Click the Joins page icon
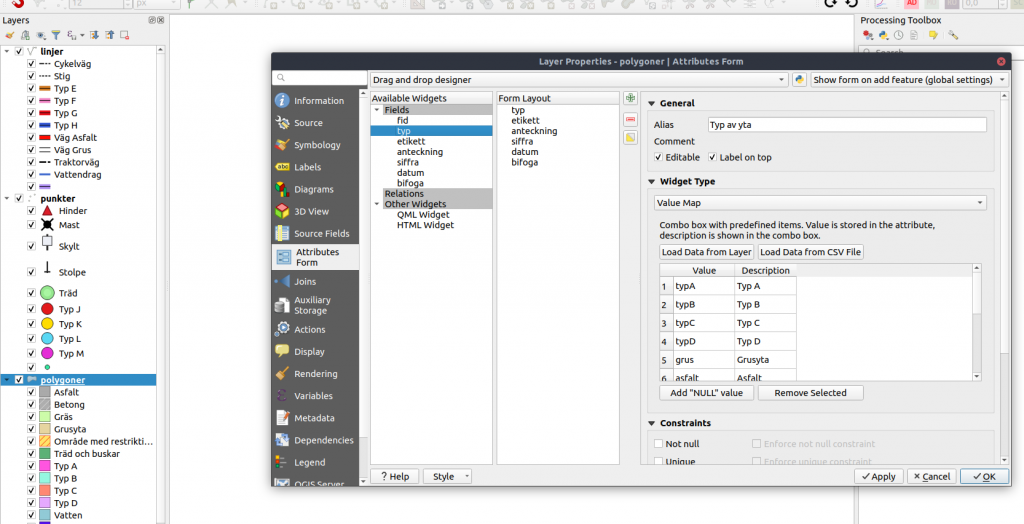1024x524 pixels. 282,282
